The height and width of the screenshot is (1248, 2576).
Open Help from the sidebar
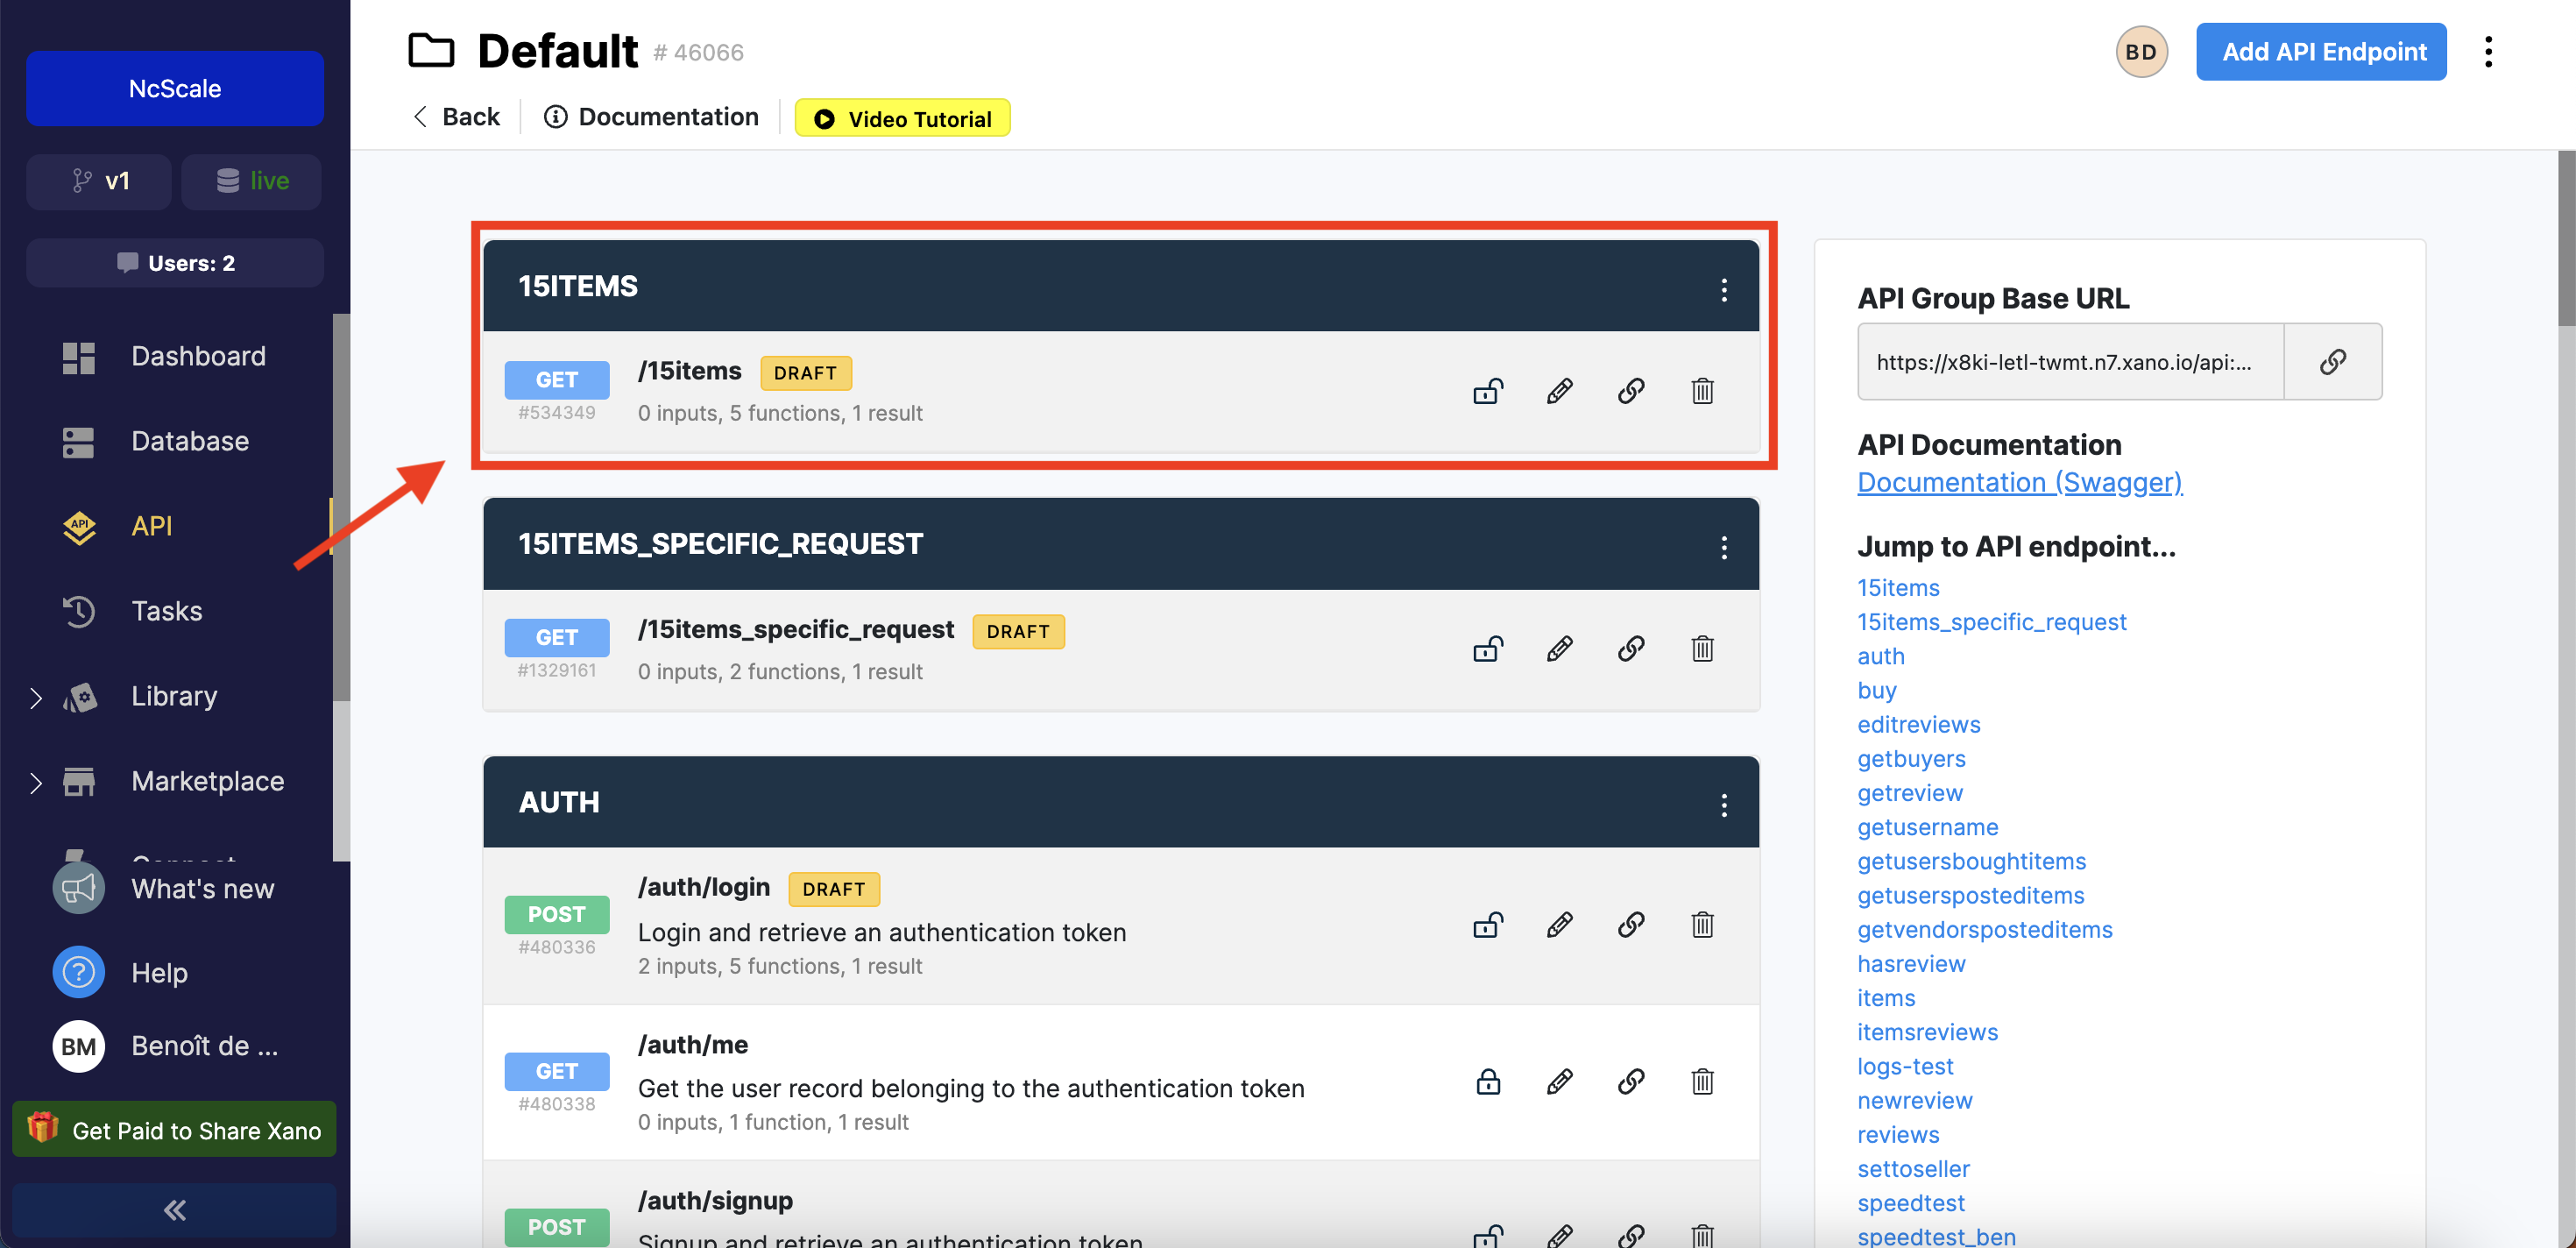click(122, 973)
